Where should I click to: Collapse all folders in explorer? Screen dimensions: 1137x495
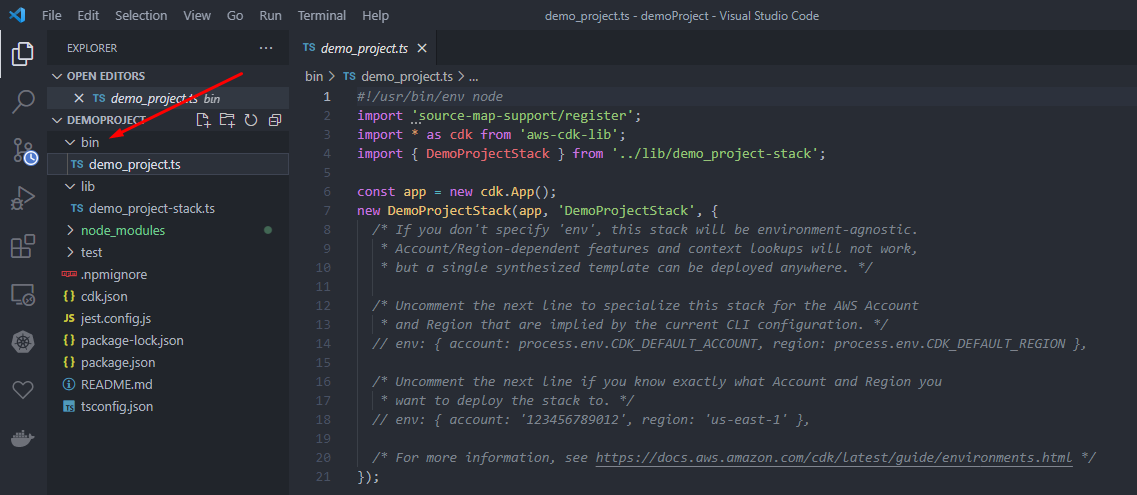pyautogui.click(x=272, y=120)
